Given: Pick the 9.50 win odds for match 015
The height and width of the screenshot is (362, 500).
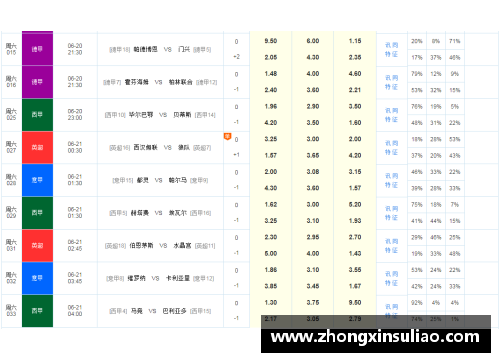Looking at the screenshot, I should coord(271,41).
